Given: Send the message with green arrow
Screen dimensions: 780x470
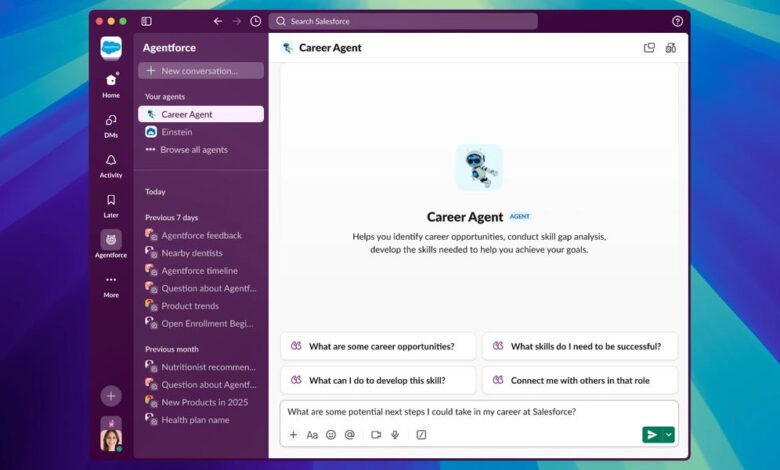Looking at the screenshot, I should tap(652, 435).
